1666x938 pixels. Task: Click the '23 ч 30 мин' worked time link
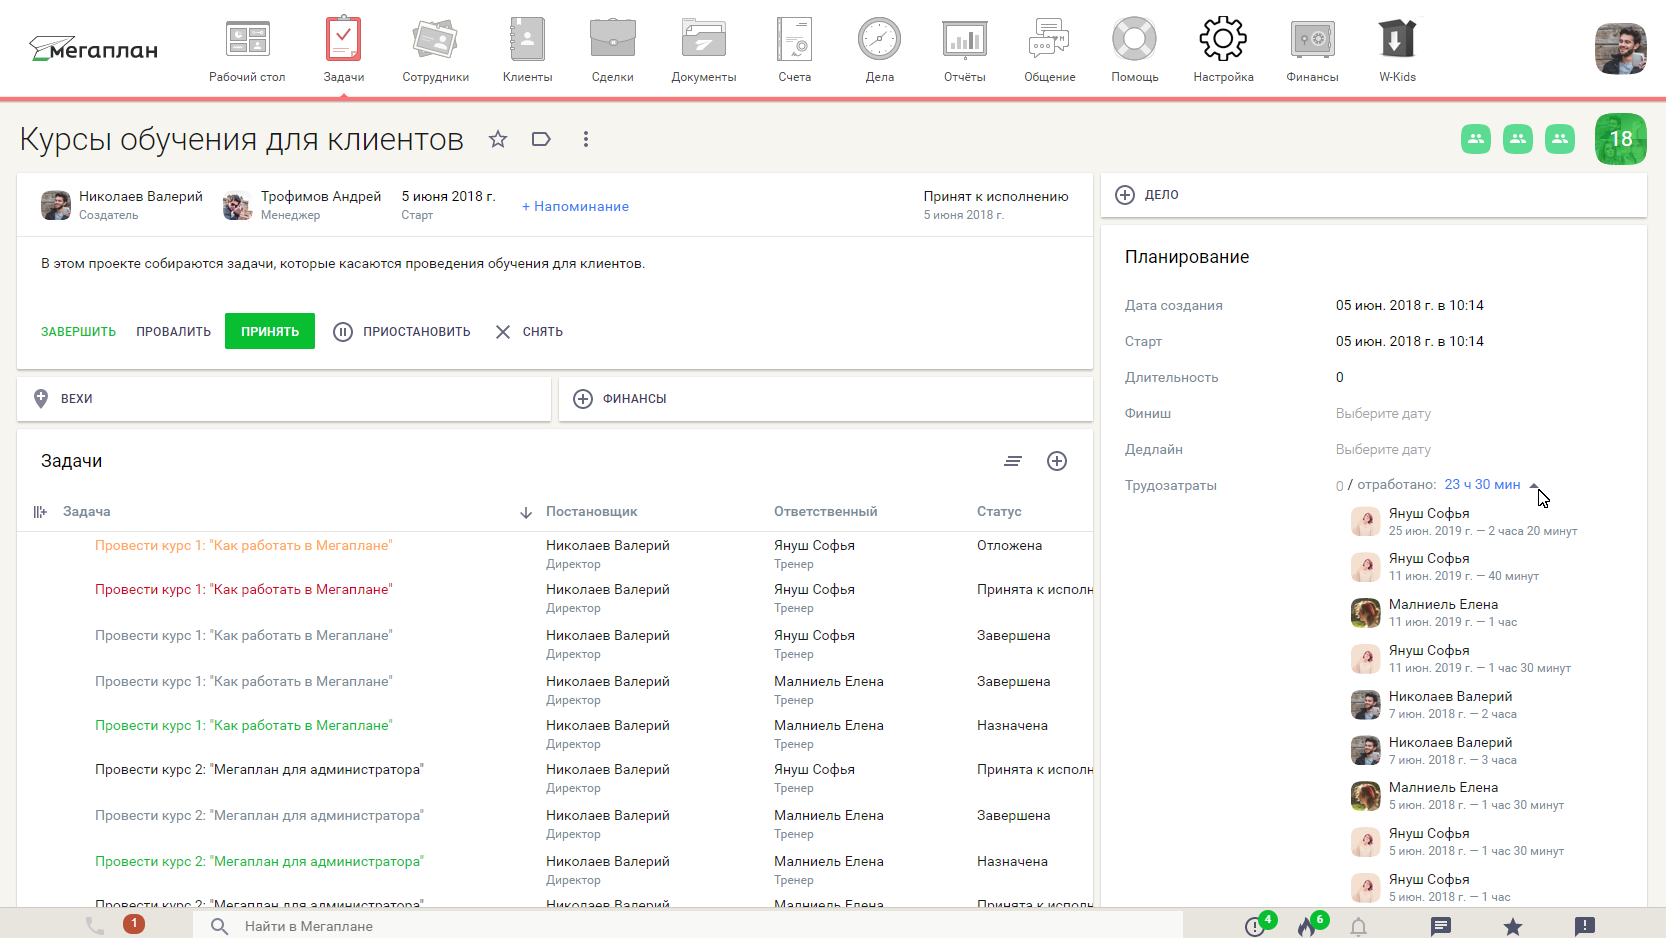click(x=1482, y=484)
